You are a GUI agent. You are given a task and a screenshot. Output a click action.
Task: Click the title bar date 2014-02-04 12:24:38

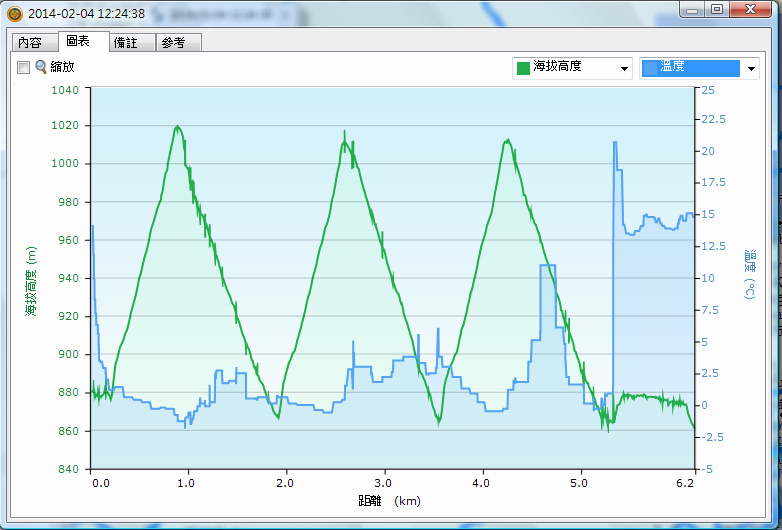pyautogui.click(x=86, y=14)
